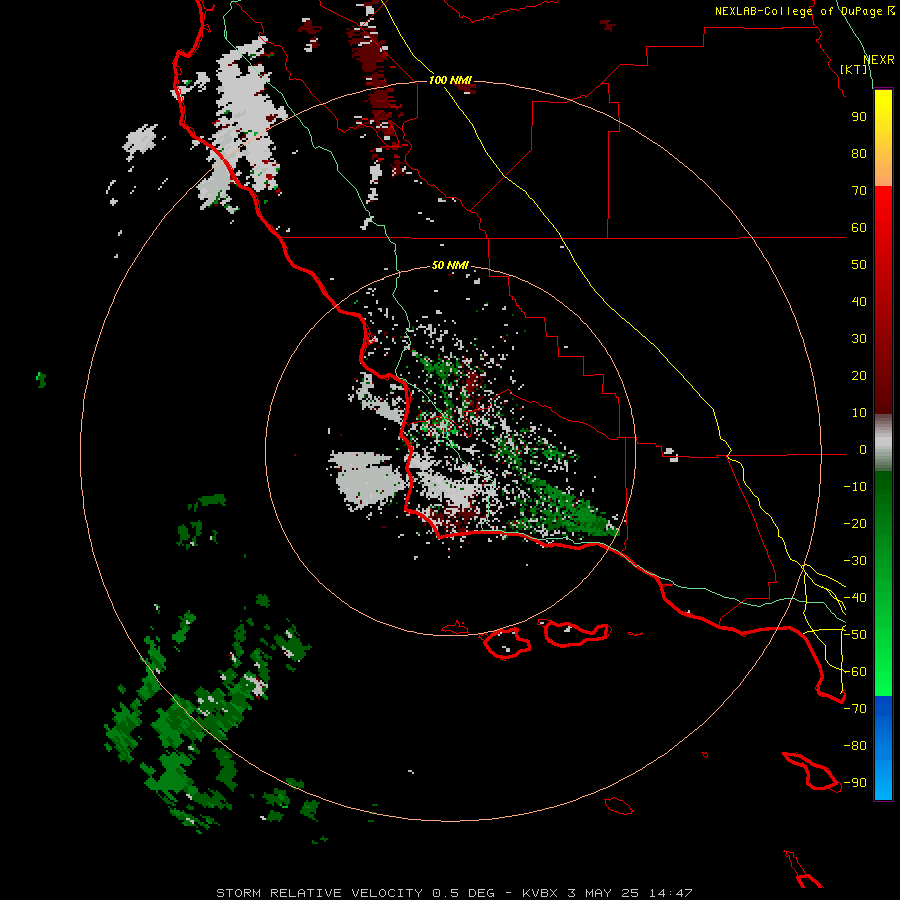
Task: Click the -80 value on velocity scale
Action: pyautogui.click(x=855, y=746)
